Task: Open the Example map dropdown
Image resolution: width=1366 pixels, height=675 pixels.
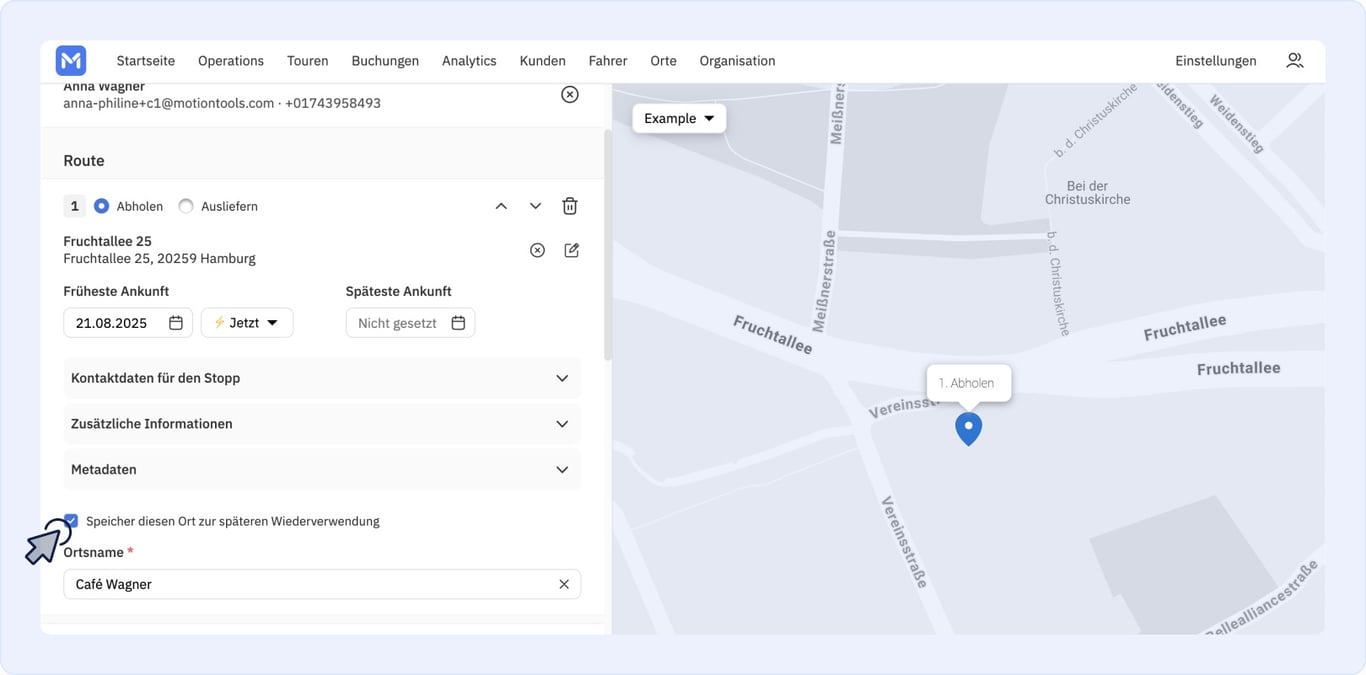Action: (x=679, y=118)
